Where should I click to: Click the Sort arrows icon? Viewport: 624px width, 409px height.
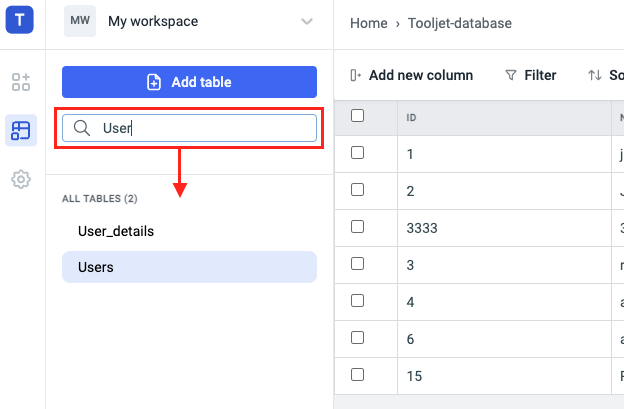[x=595, y=75]
